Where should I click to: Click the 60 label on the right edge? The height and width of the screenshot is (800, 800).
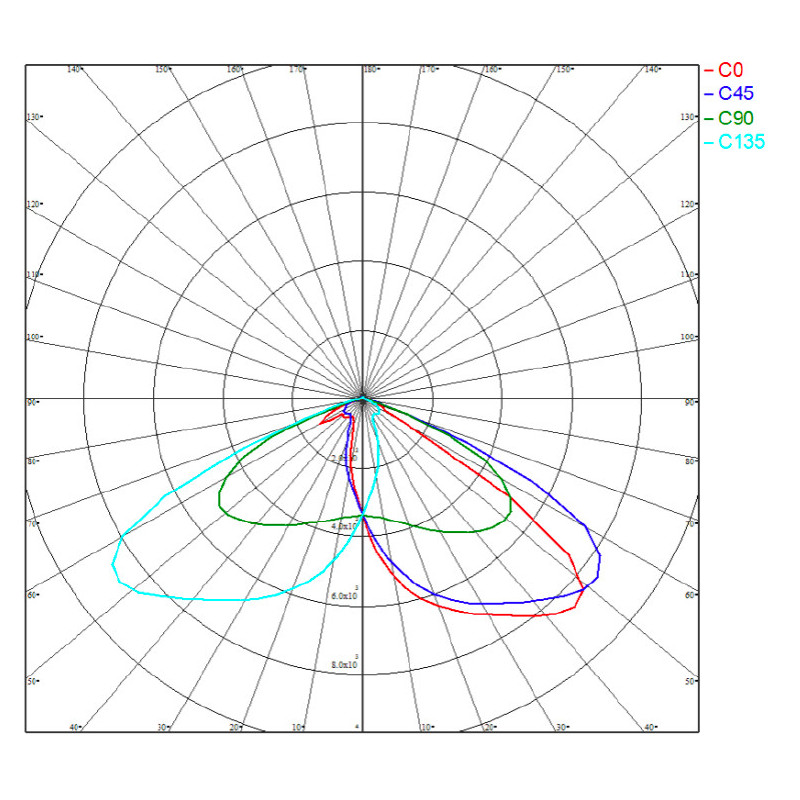690,595
